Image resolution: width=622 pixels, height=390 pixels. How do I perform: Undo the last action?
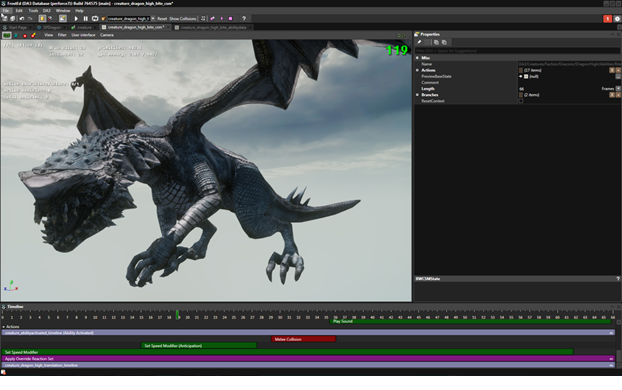click(x=22, y=19)
